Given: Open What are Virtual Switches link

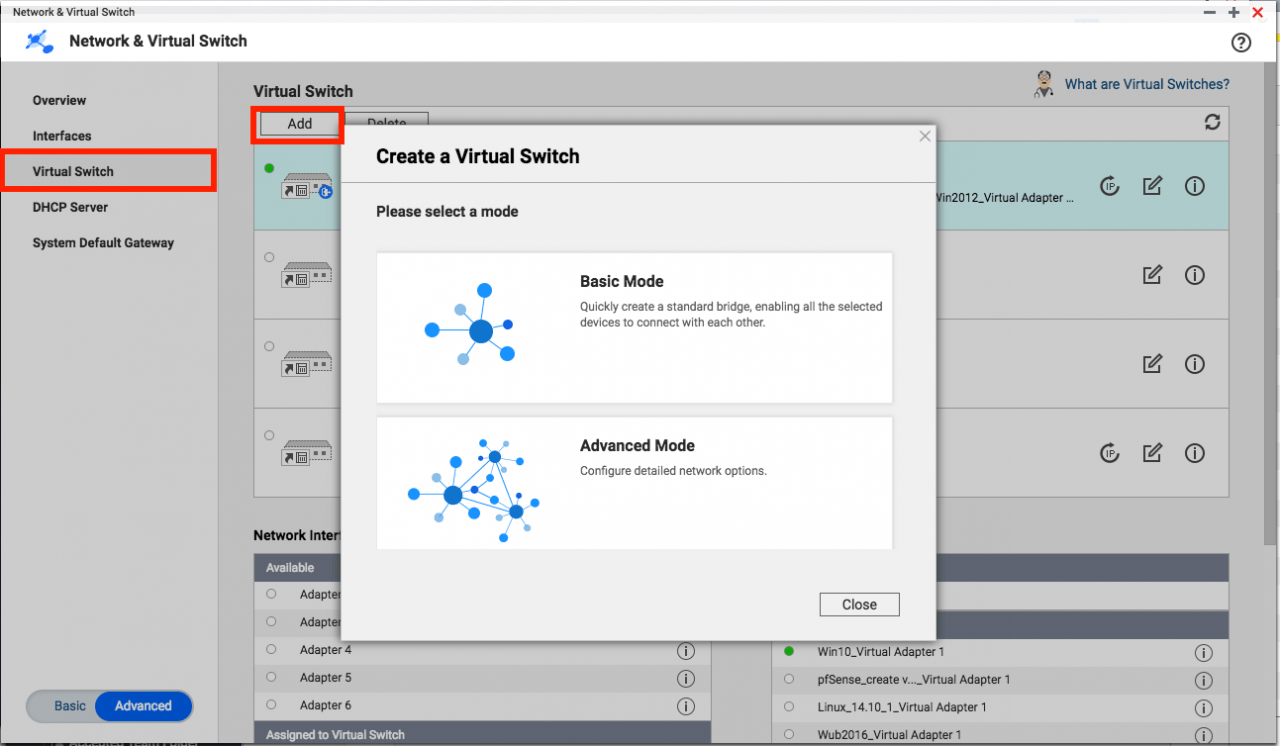Looking at the screenshot, I should coord(1146,85).
